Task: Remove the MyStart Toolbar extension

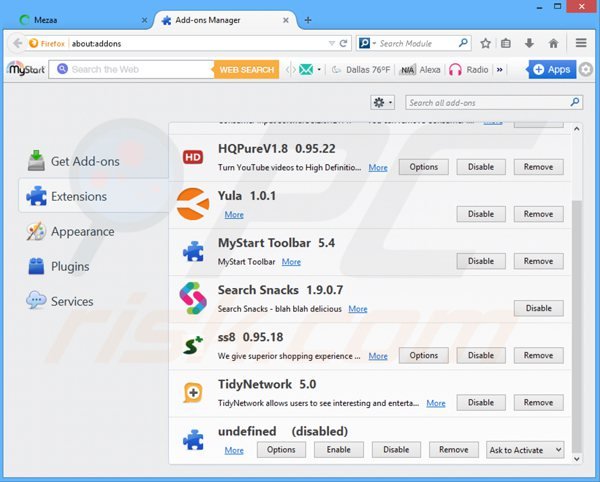Action: (538, 261)
